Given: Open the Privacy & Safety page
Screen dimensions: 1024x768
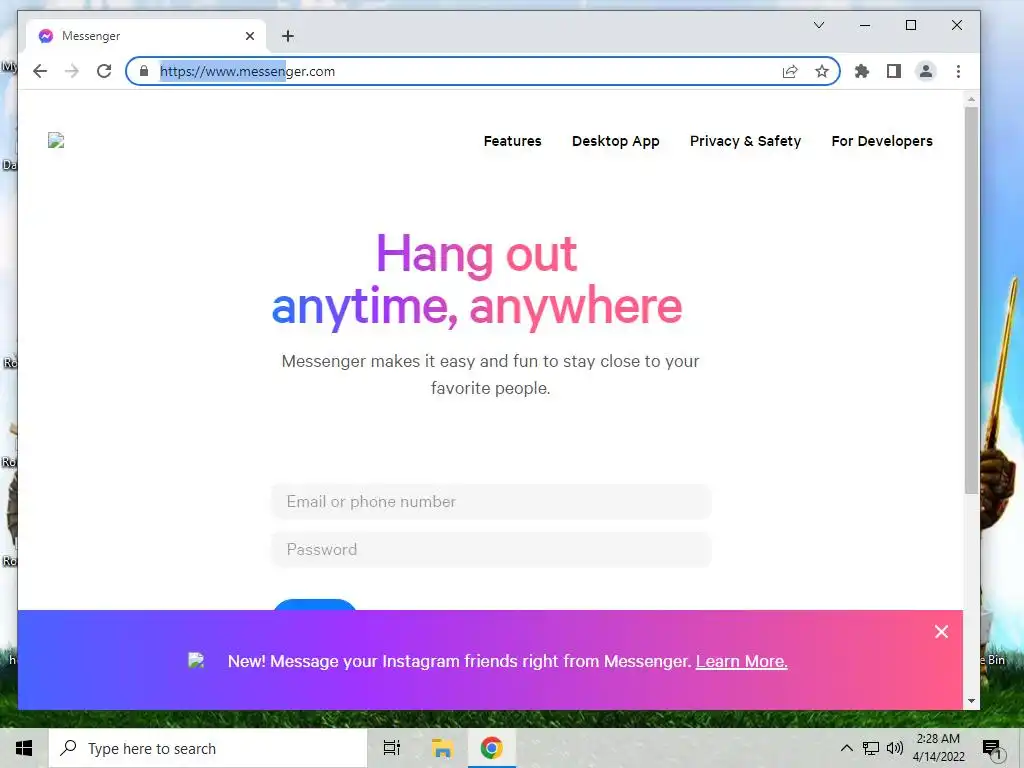Looking at the screenshot, I should (x=745, y=141).
